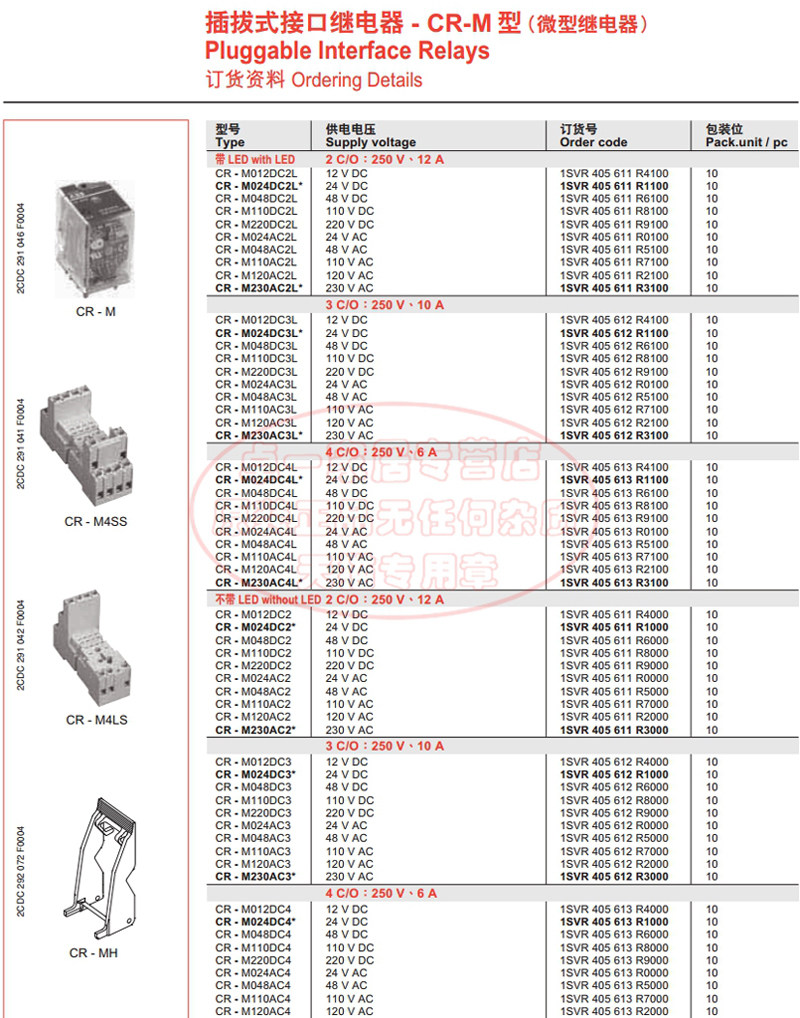Screen dimensions: 800x1018
Task: Select type 'CR - M024DC4L*'
Action: (258, 480)
